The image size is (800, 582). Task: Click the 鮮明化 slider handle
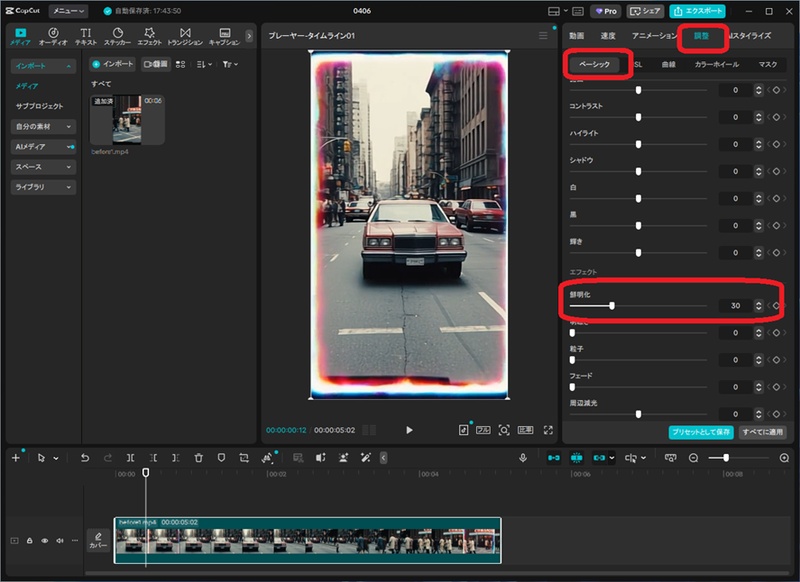point(611,305)
